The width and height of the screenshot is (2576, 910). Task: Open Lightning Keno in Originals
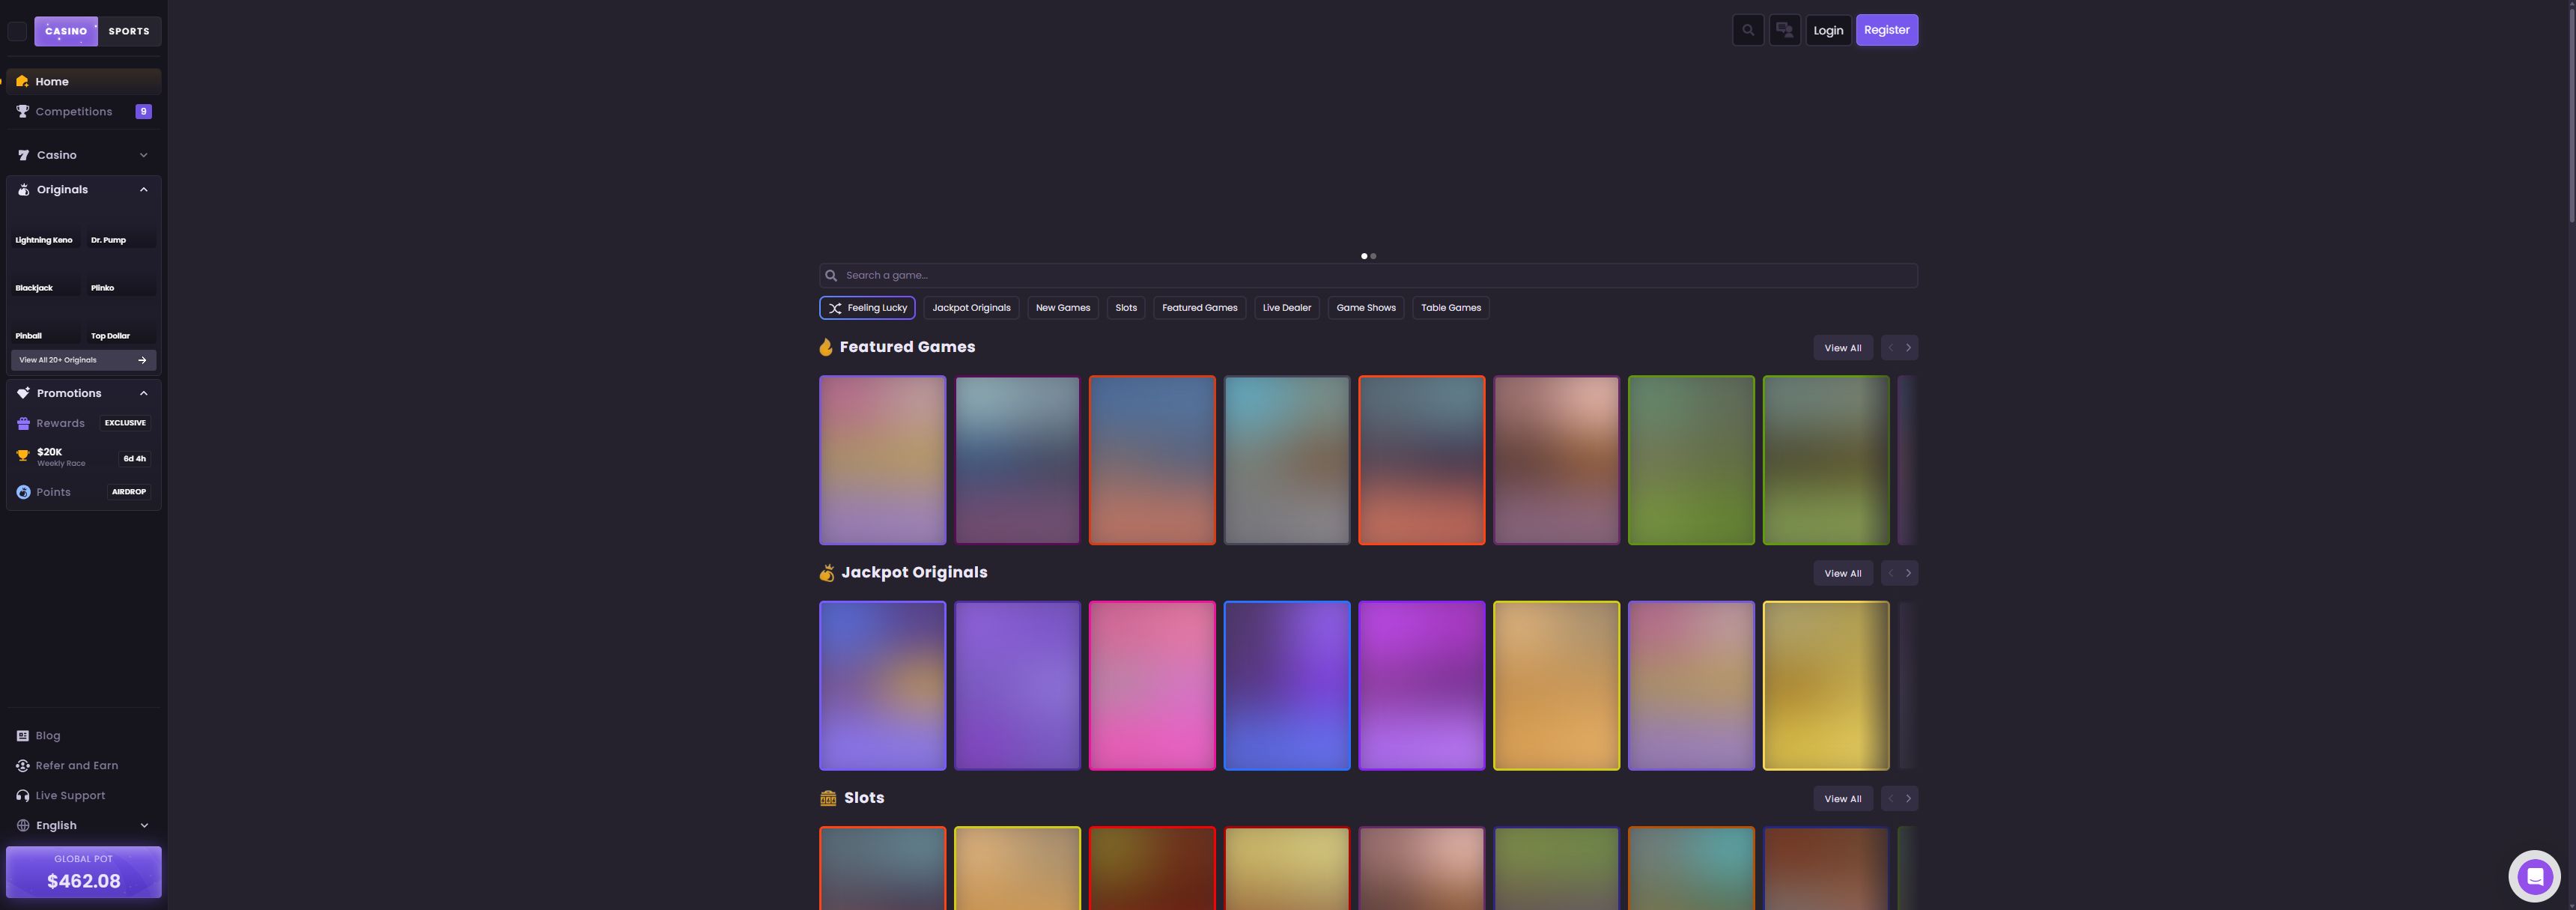45,229
